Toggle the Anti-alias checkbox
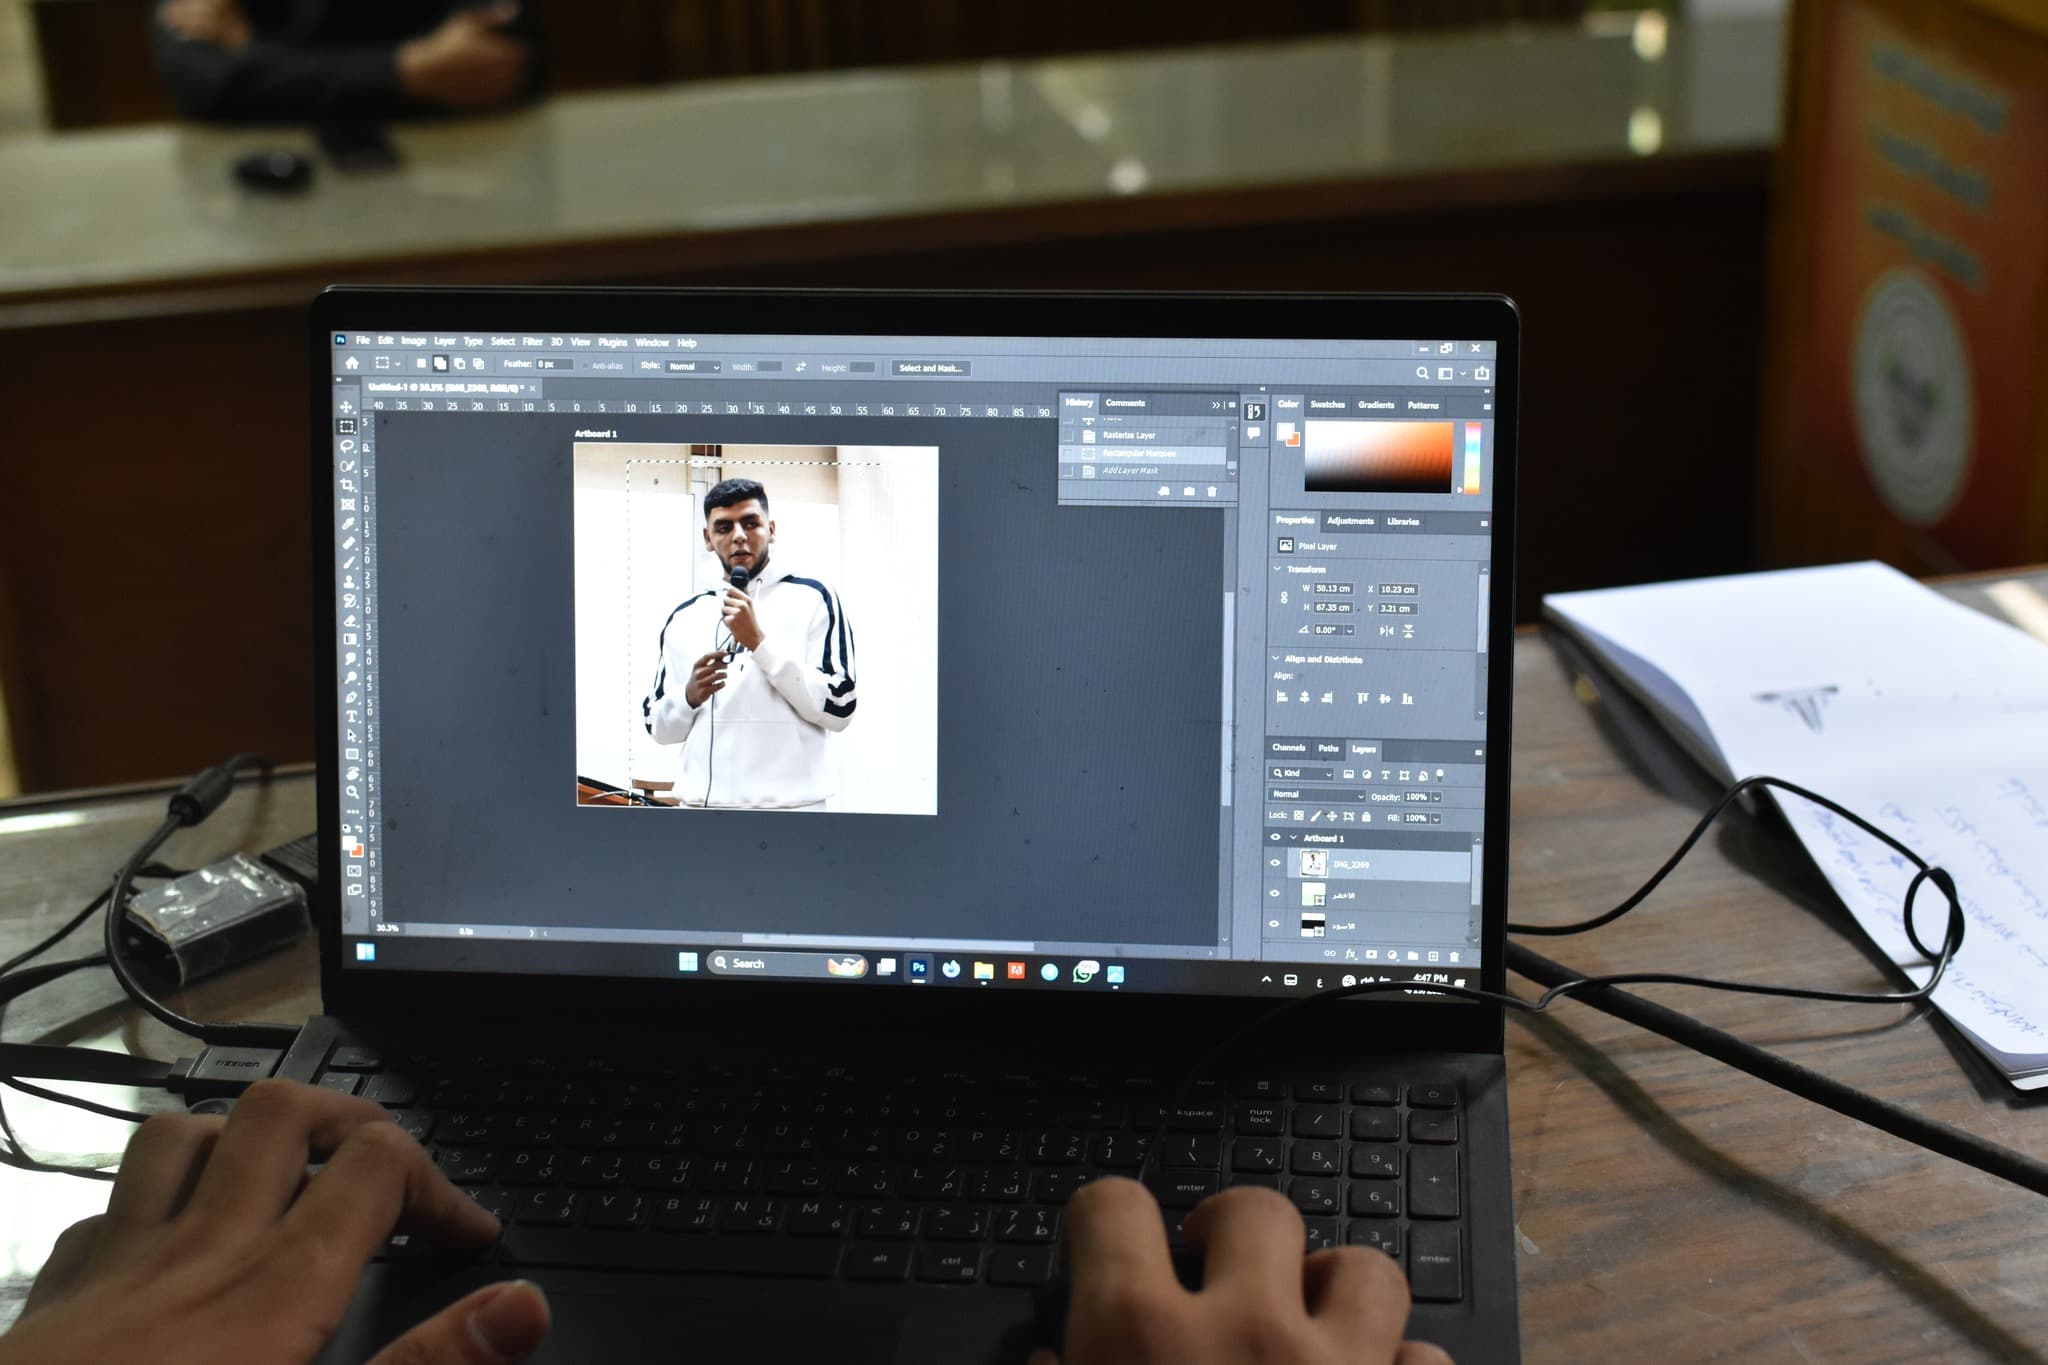2048x1365 pixels. click(x=586, y=366)
